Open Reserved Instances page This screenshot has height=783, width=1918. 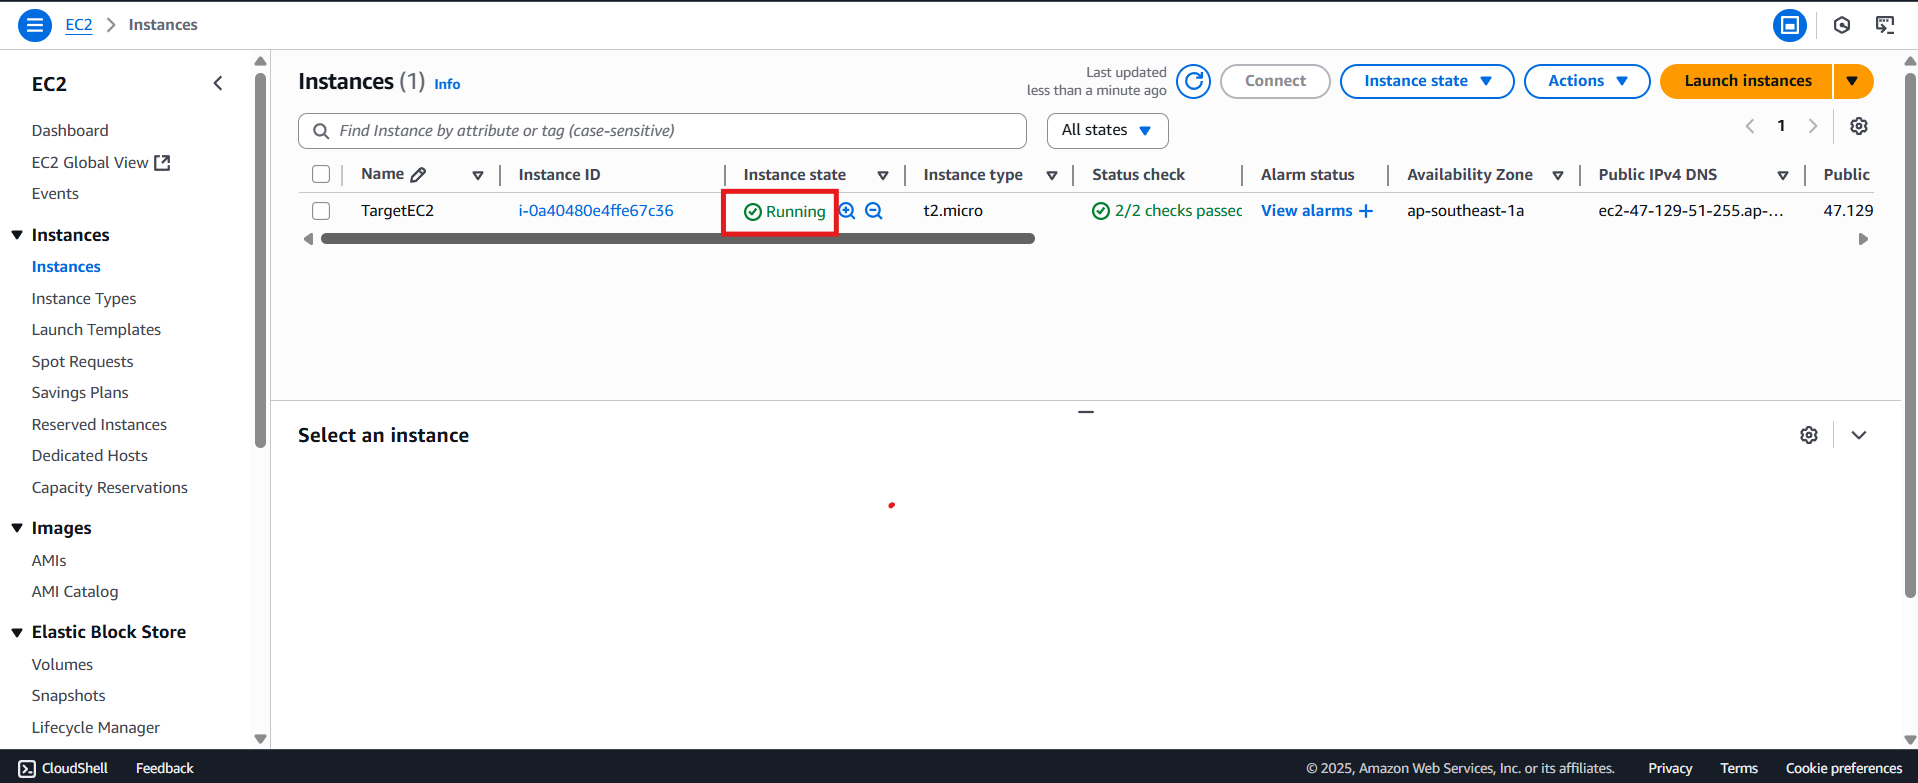(99, 425)
